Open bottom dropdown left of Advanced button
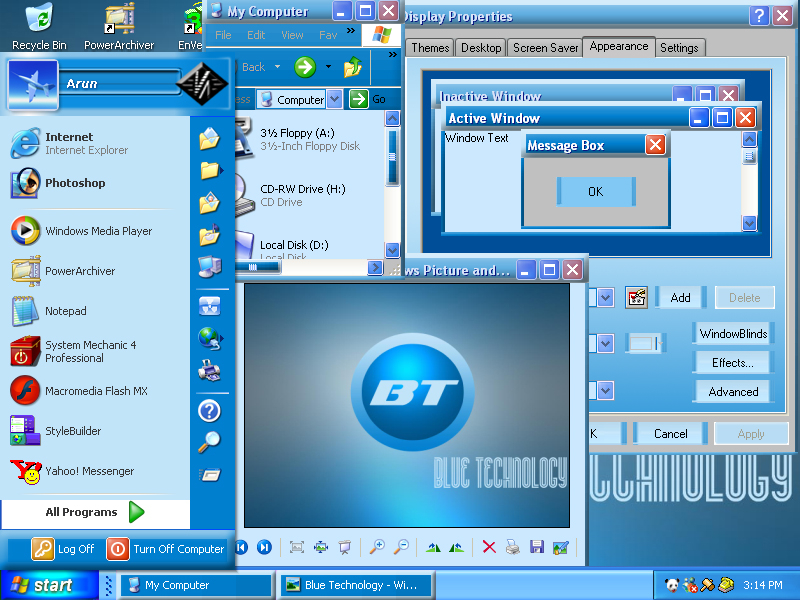The height and width of the screenshot is (600, 800). (605, 391)
